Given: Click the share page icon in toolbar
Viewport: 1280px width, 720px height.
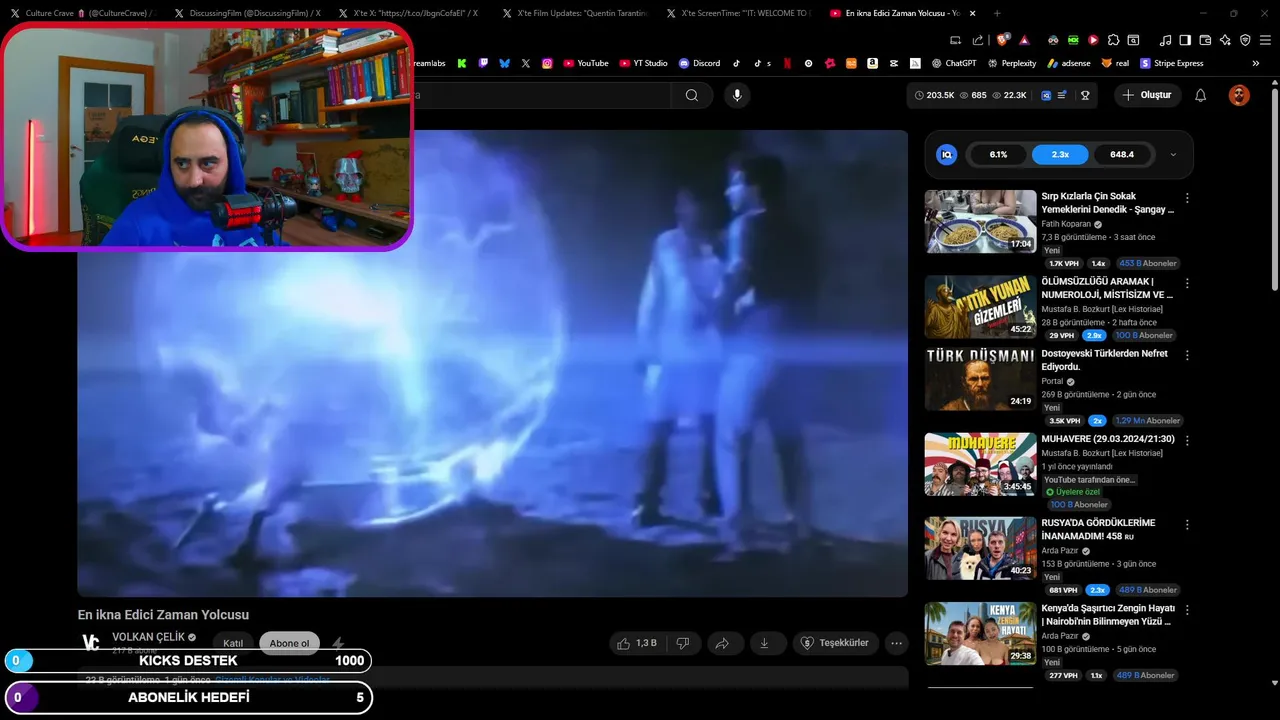Looking at the screenshot, I should (978, 40).
